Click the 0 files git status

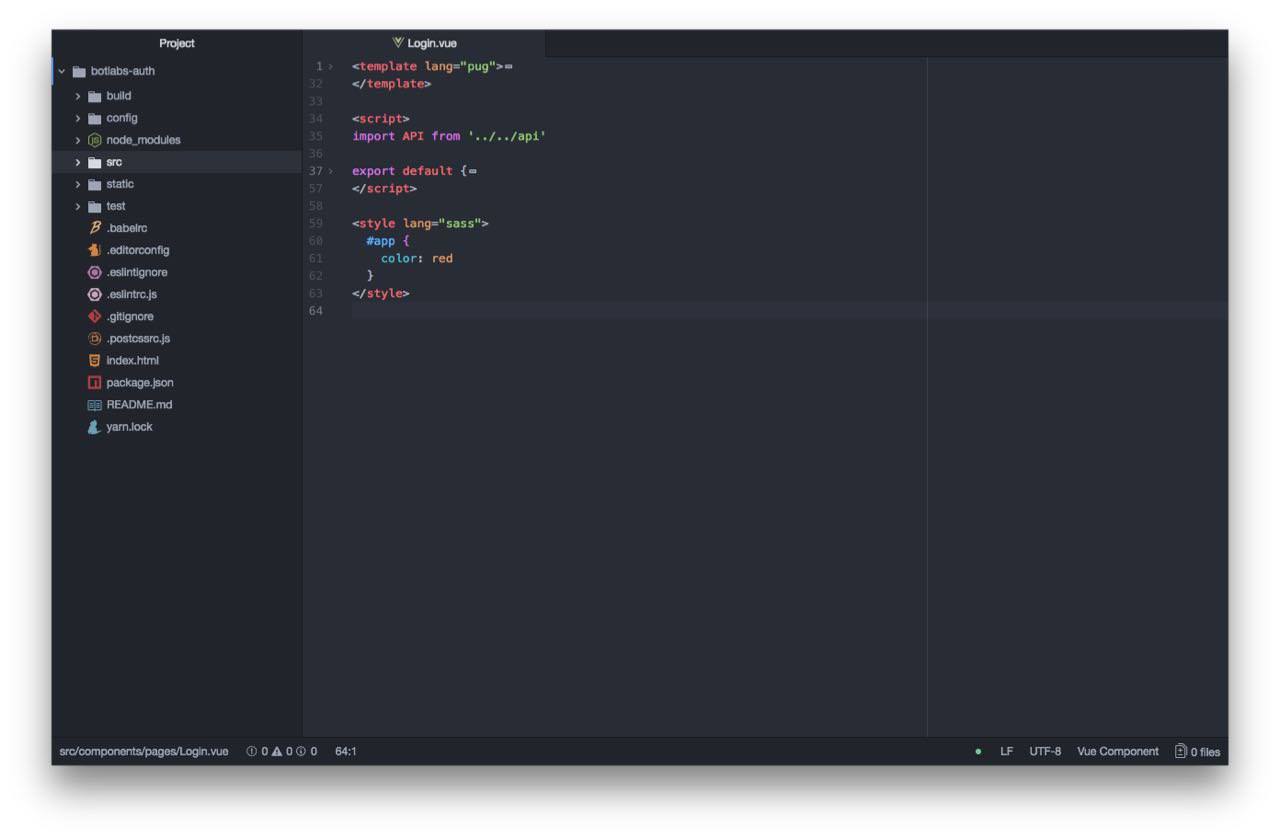[x=1205, y=752]
